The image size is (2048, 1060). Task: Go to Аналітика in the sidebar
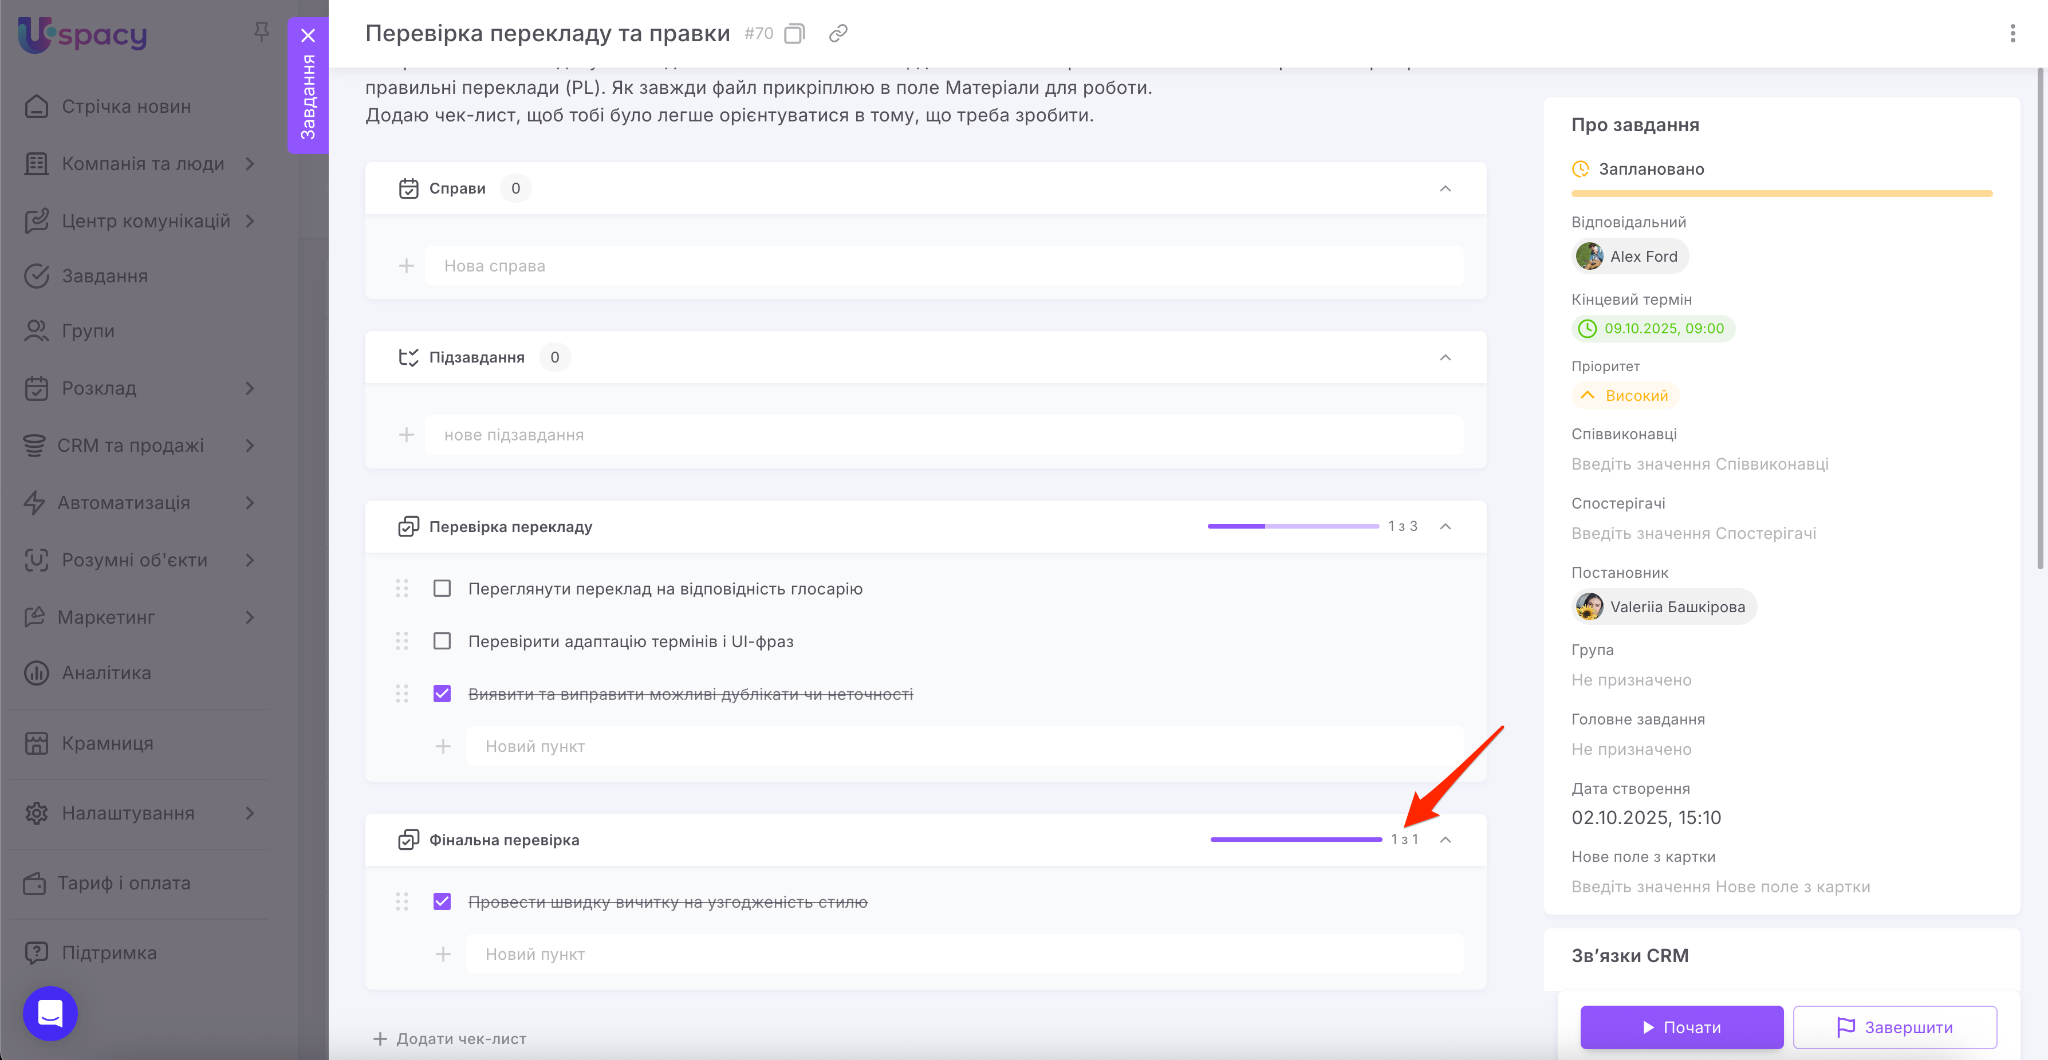pyautogui.click(x=106, y=673)
